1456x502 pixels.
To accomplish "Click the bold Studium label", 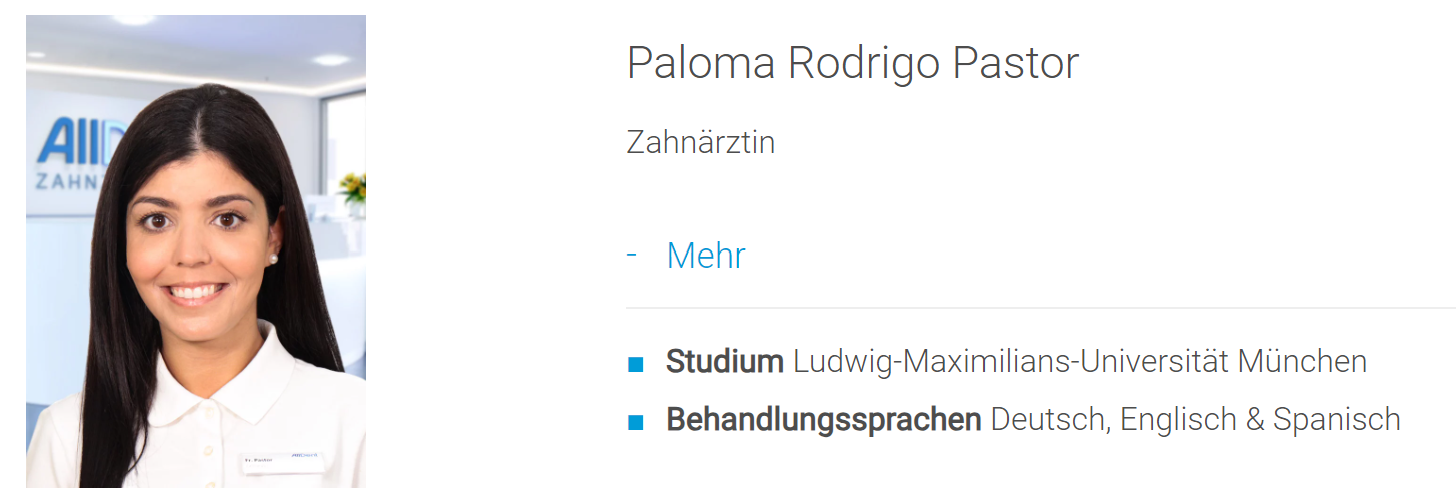I will click(724, 361).
